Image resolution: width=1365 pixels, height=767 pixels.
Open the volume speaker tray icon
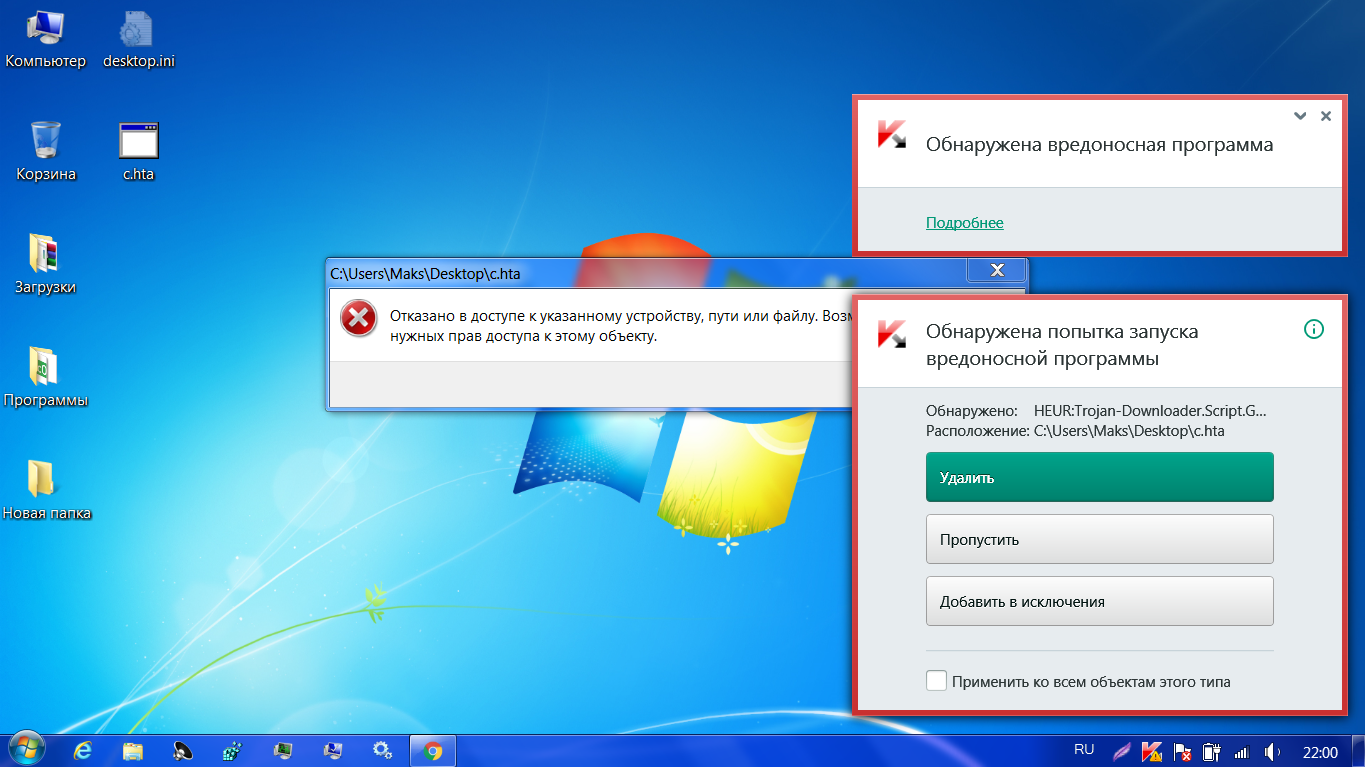[x=1272, y=751]
